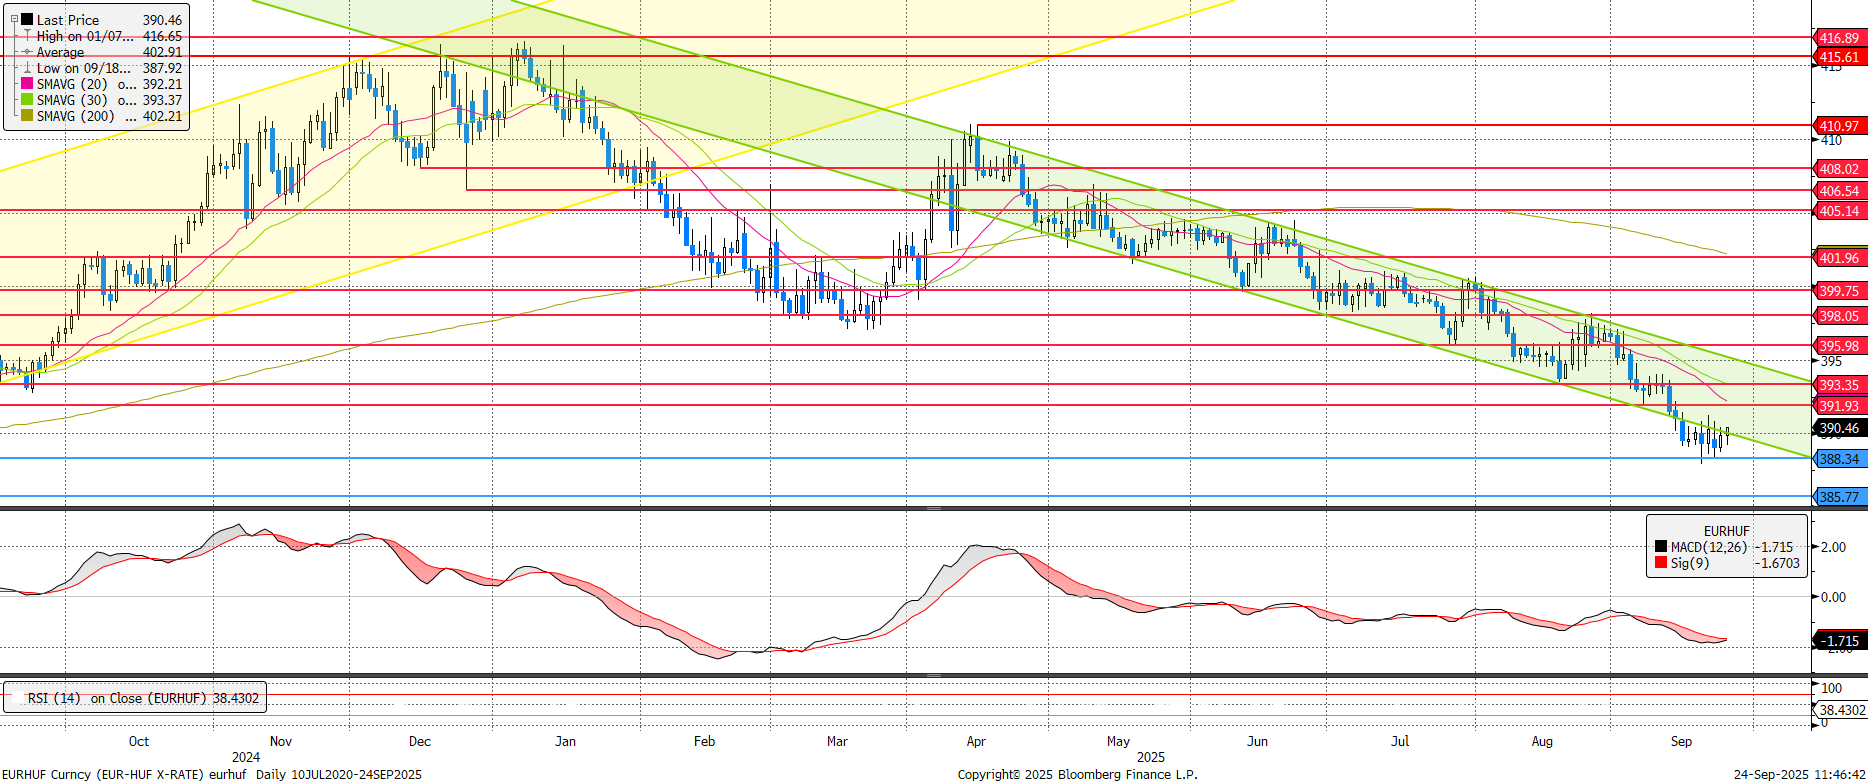1868x783 pixels.
Task: Click the 2.00 MACD axis tick
Action: (1833, 547)
